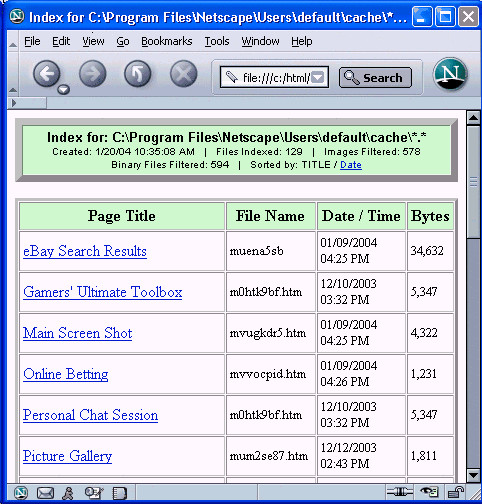The height and width of the screenshot is (504, 482).
Task: Go back with the Back arrow button
Action: click(x=47, y=74)
